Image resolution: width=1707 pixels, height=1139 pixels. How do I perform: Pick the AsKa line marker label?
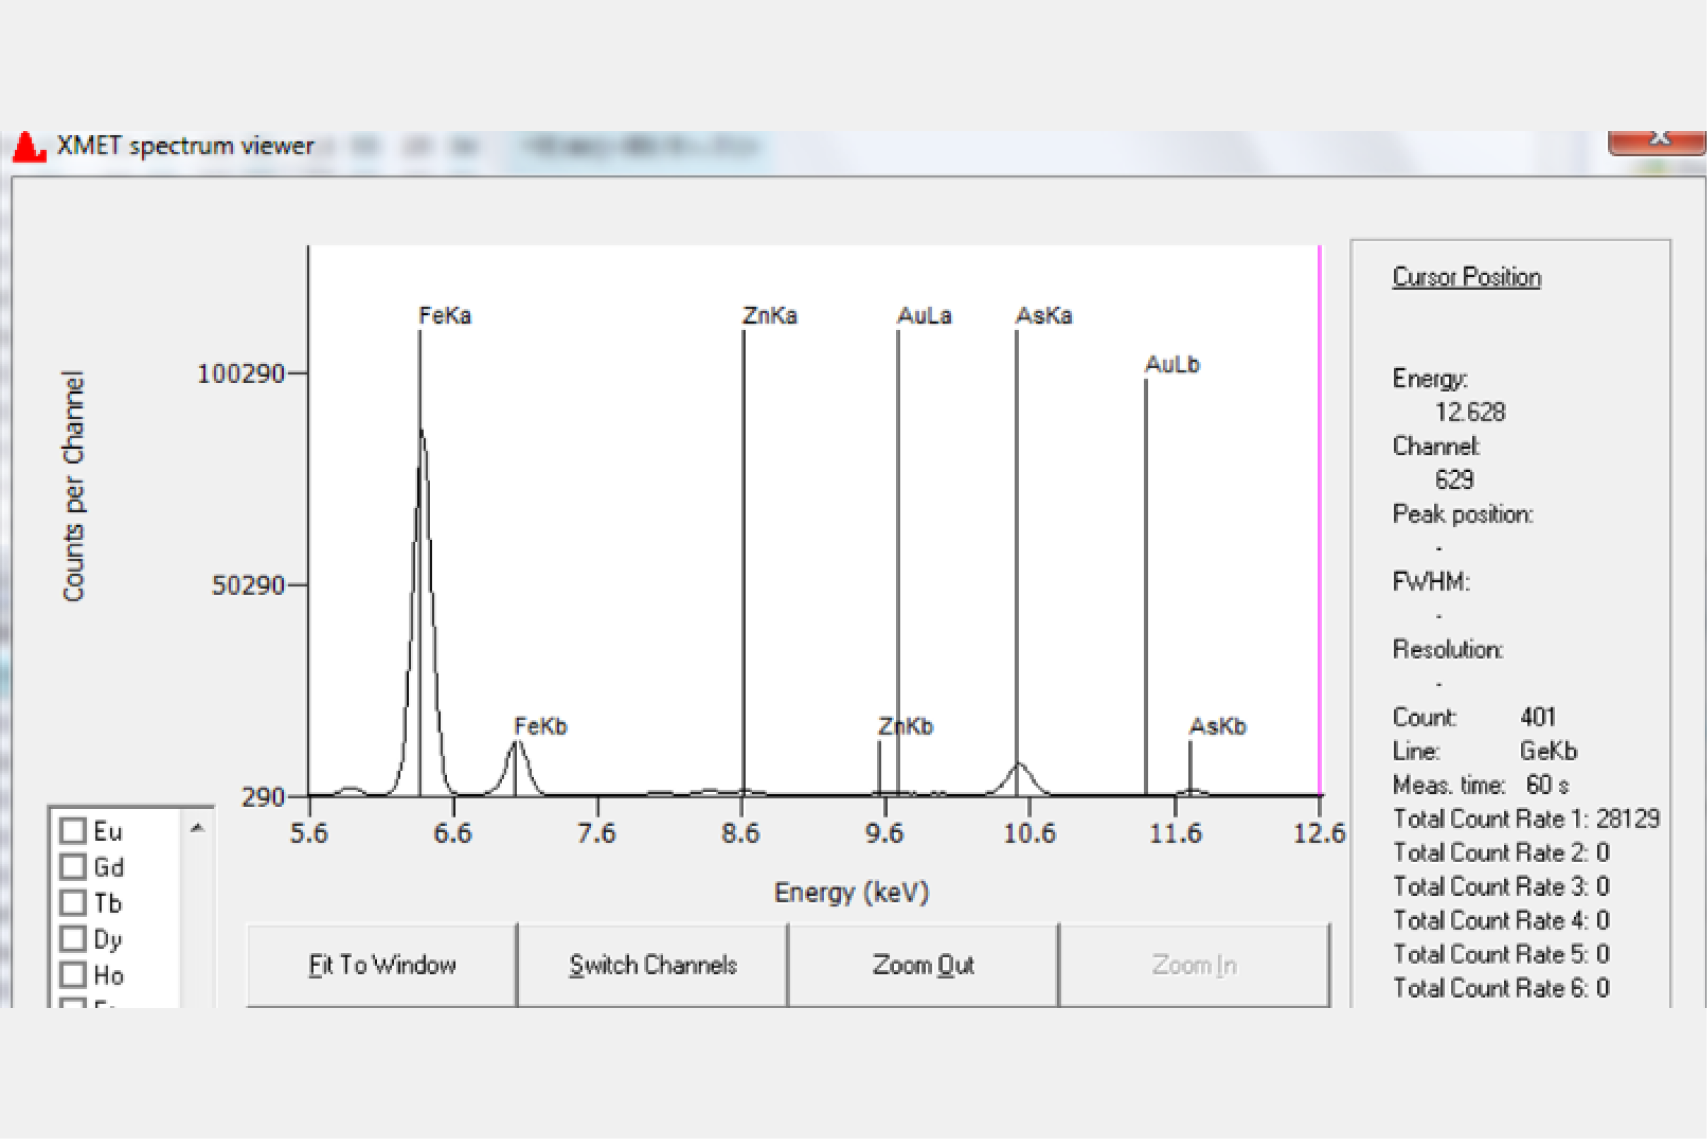coord(1044,316)
